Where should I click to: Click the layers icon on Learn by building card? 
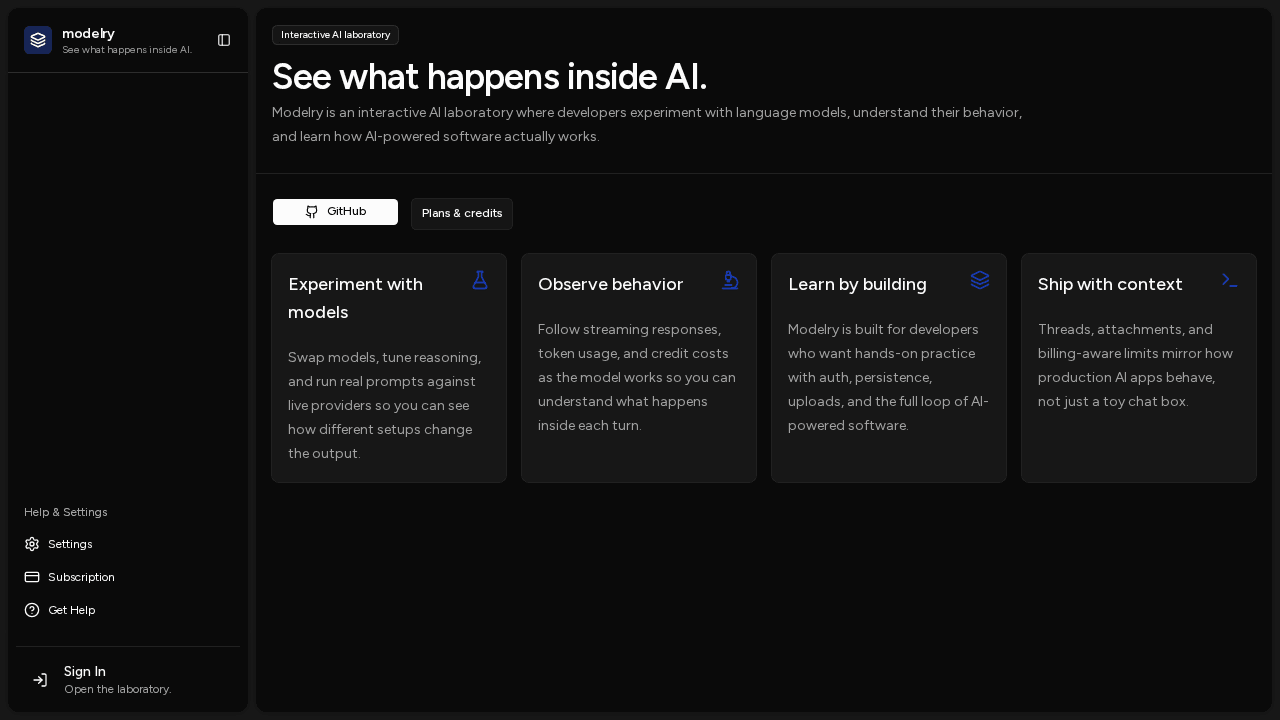[x=980, y=280]
